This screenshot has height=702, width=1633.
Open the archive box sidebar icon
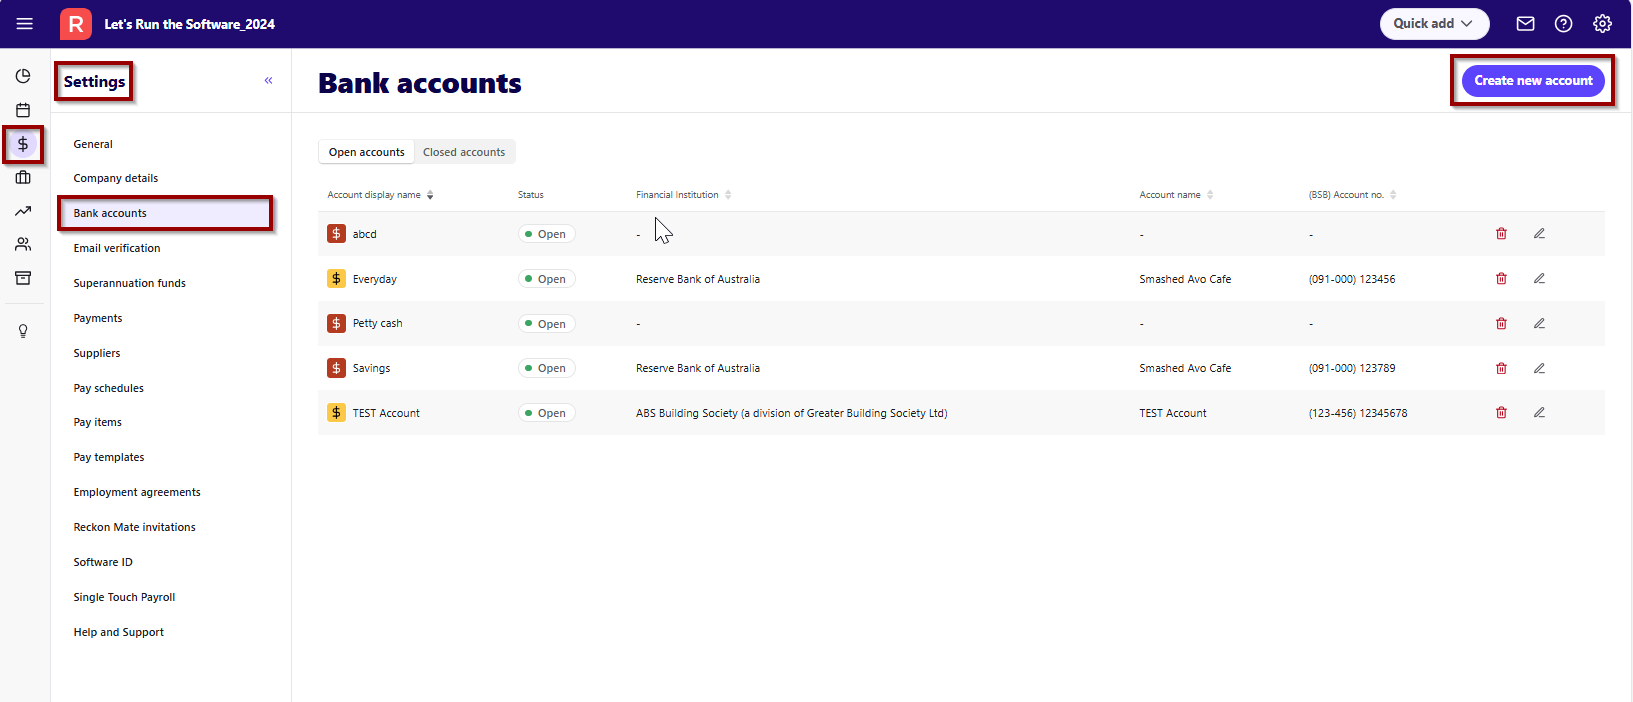pos(23,278)
